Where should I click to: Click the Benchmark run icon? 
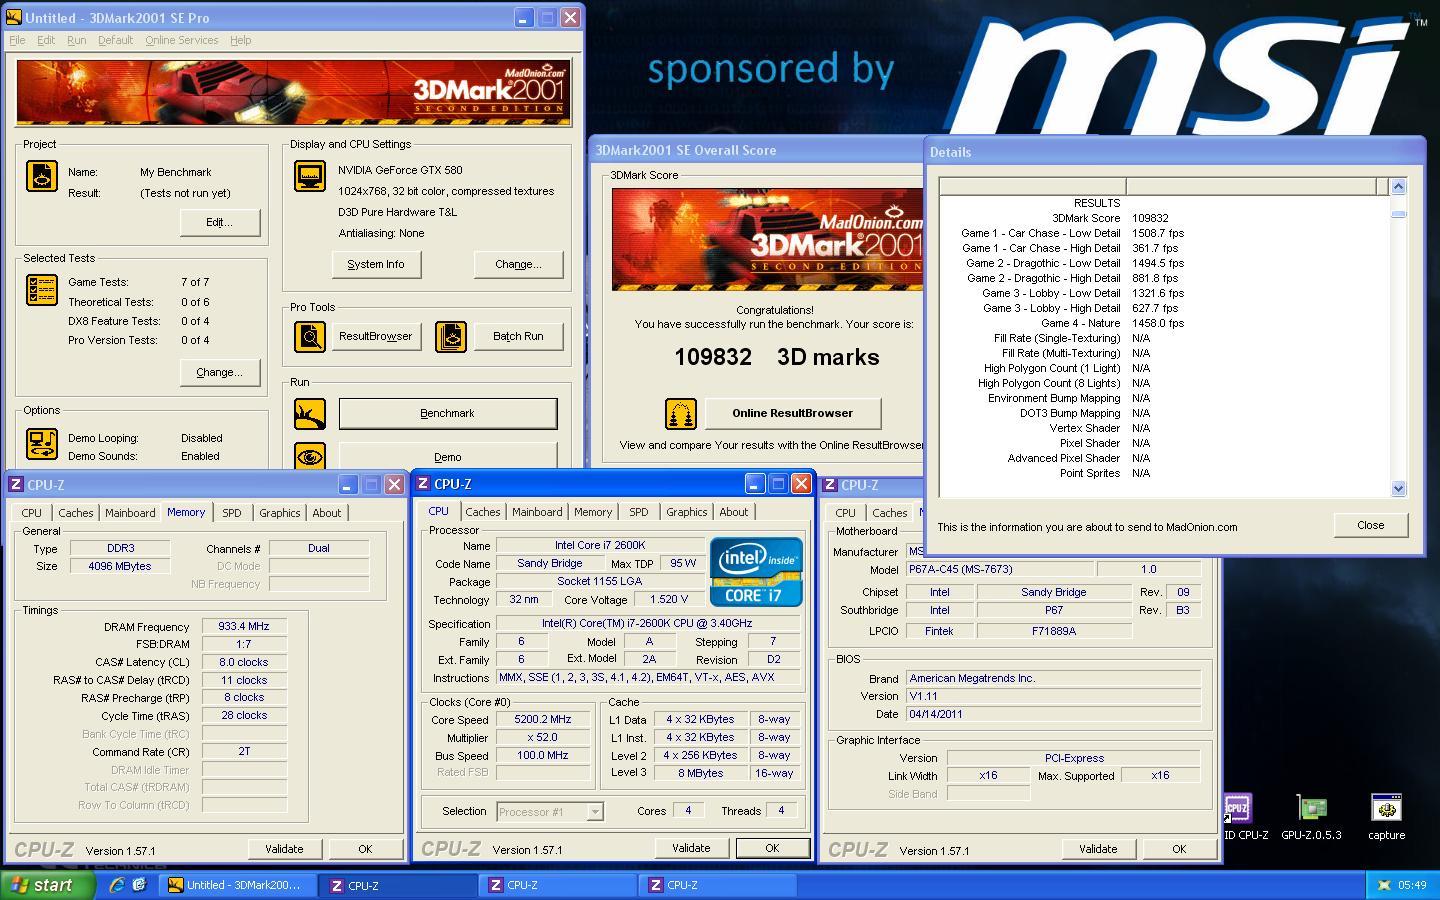tap(310, 414)
